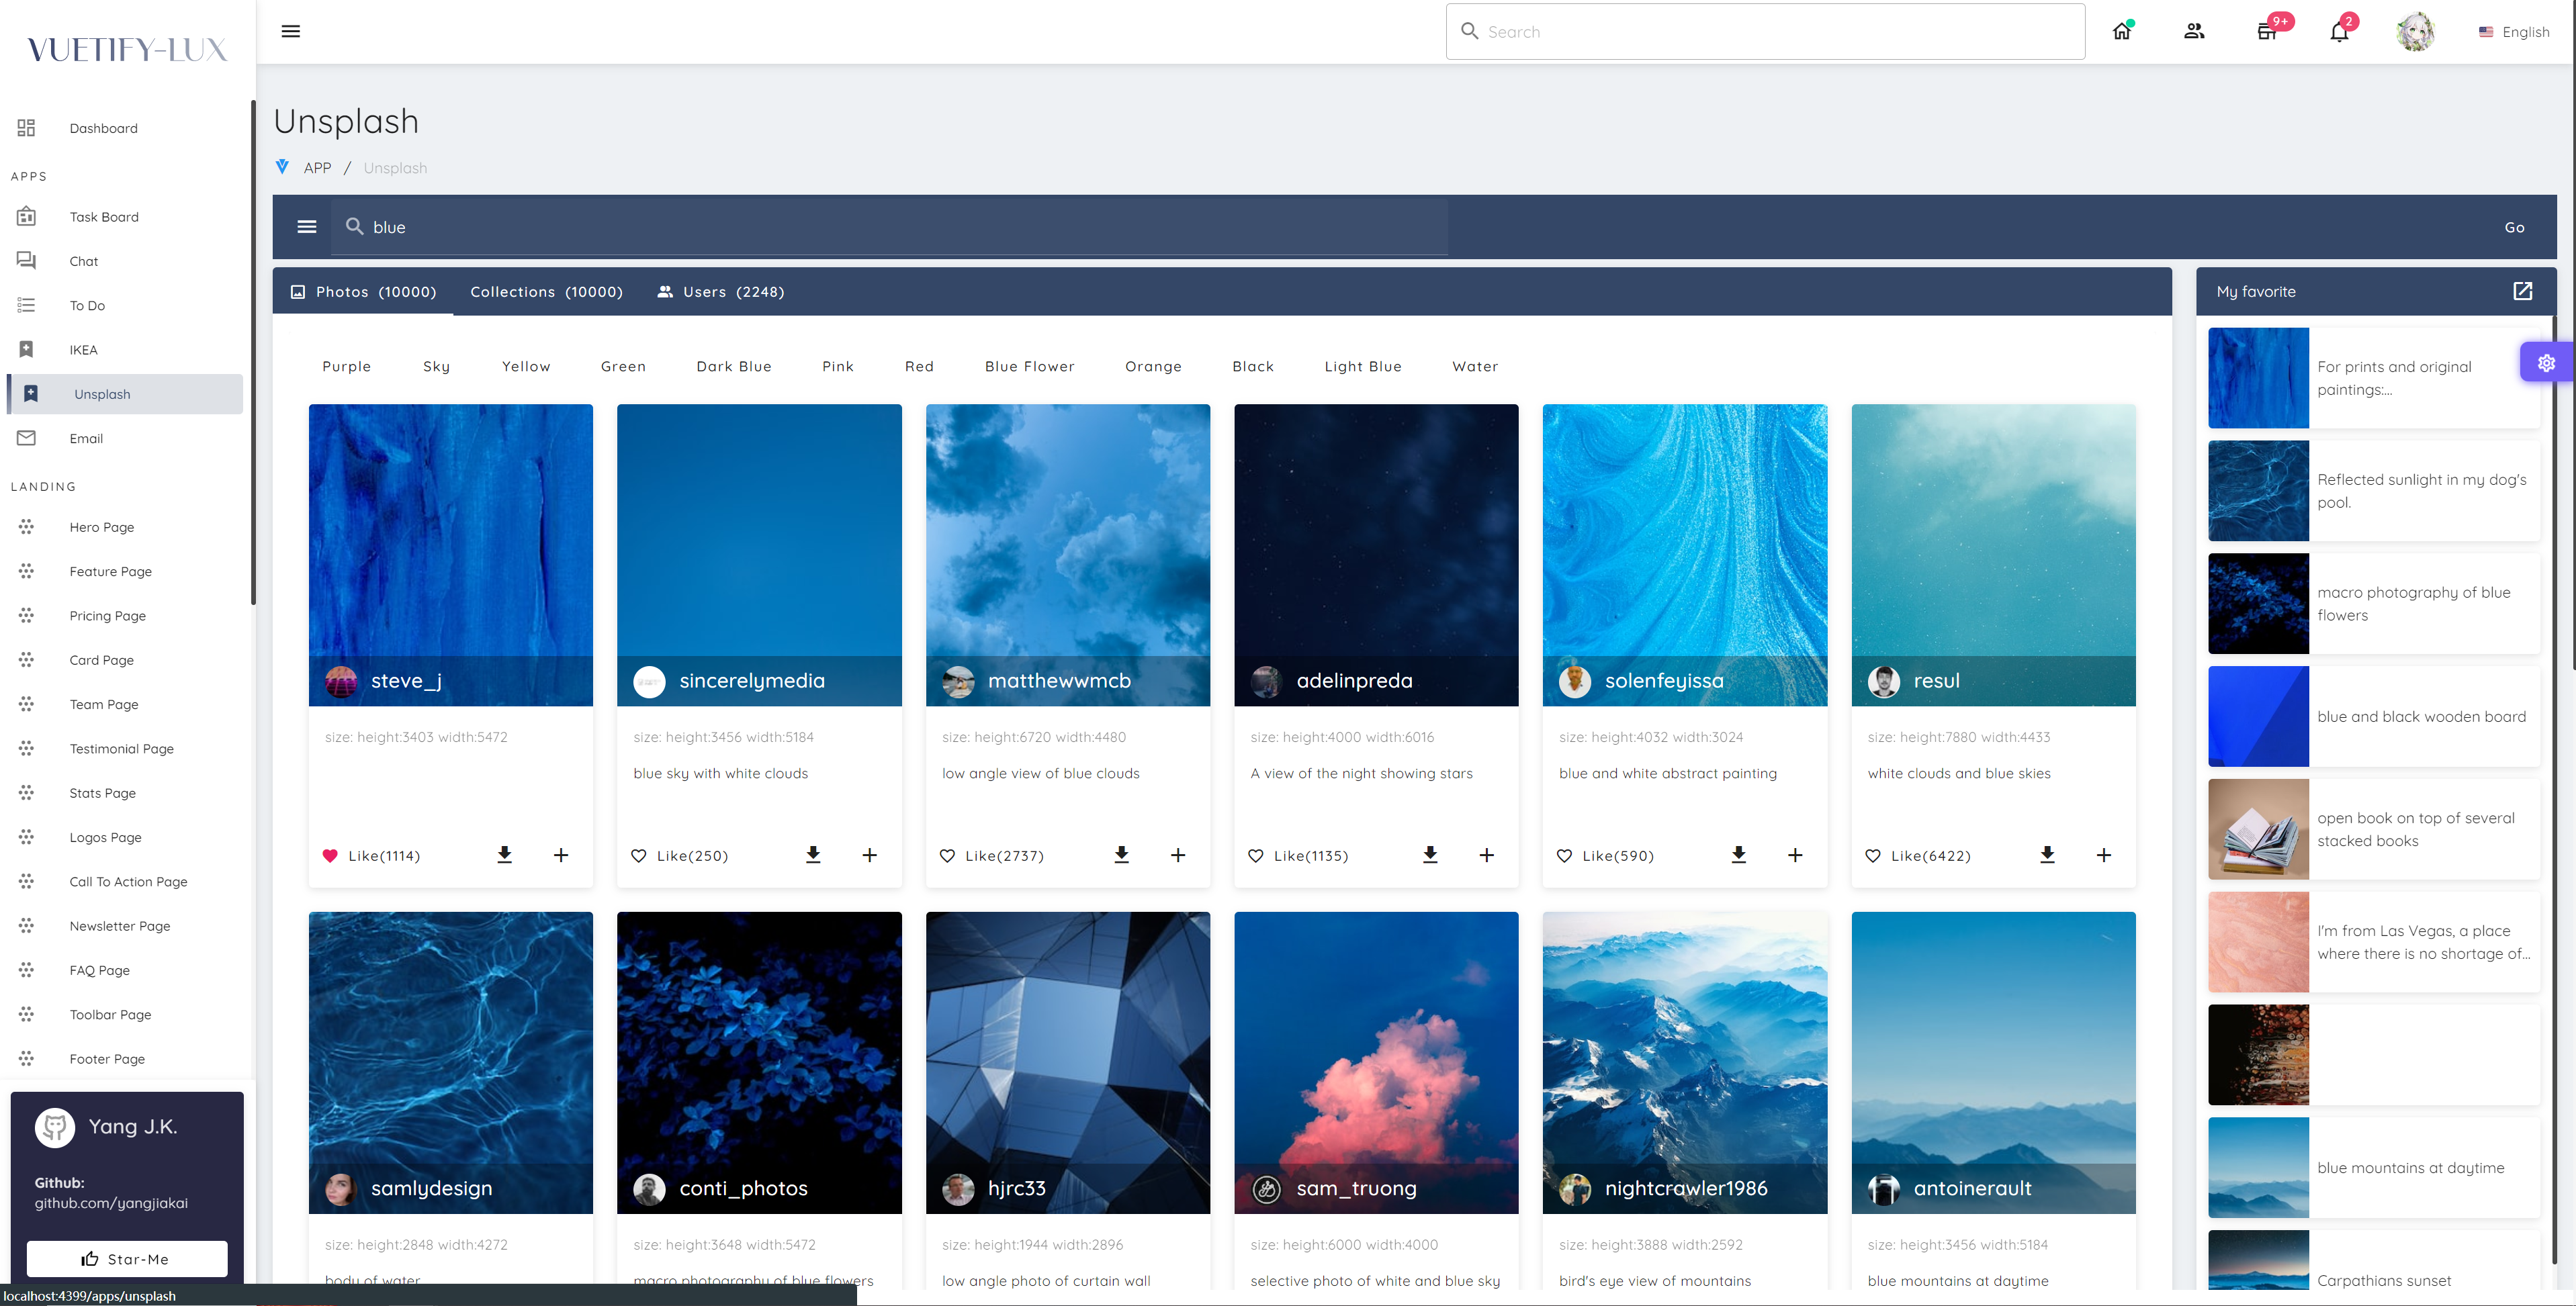Image resolution: width=2576 pixels, height=1306 pixels.
Task: Click the people/groups icon in navbar
Action: 2194,30
